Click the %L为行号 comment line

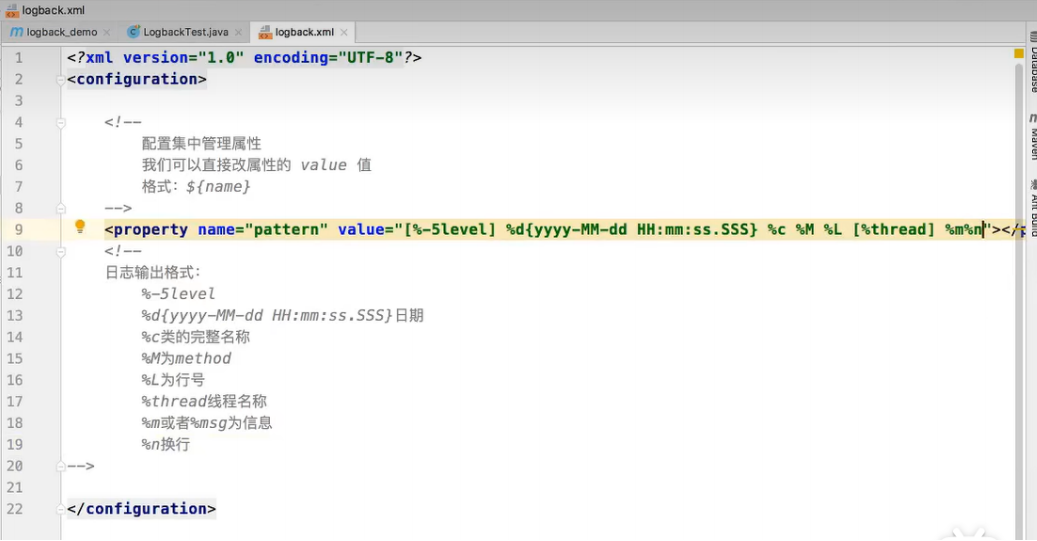click(x=173, y=380)
